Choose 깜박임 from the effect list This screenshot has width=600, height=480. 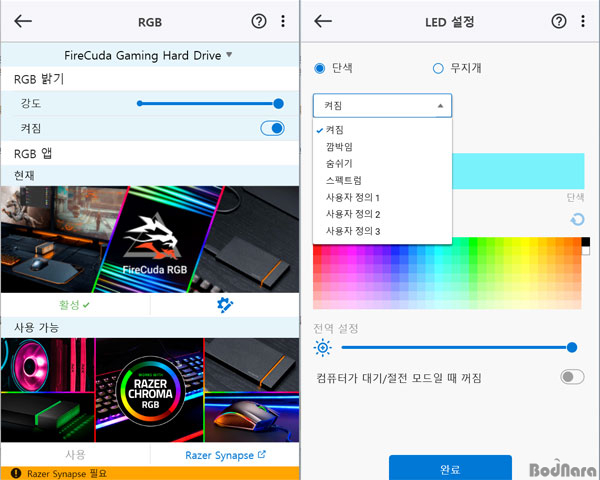(x=339, y=147)
